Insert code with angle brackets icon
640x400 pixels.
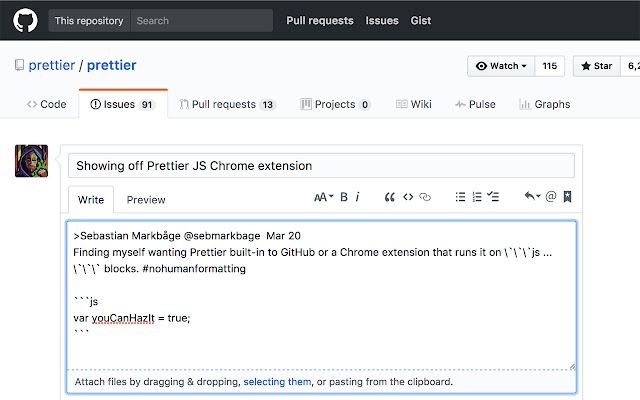pyautogui.click(x=408, y=197)
